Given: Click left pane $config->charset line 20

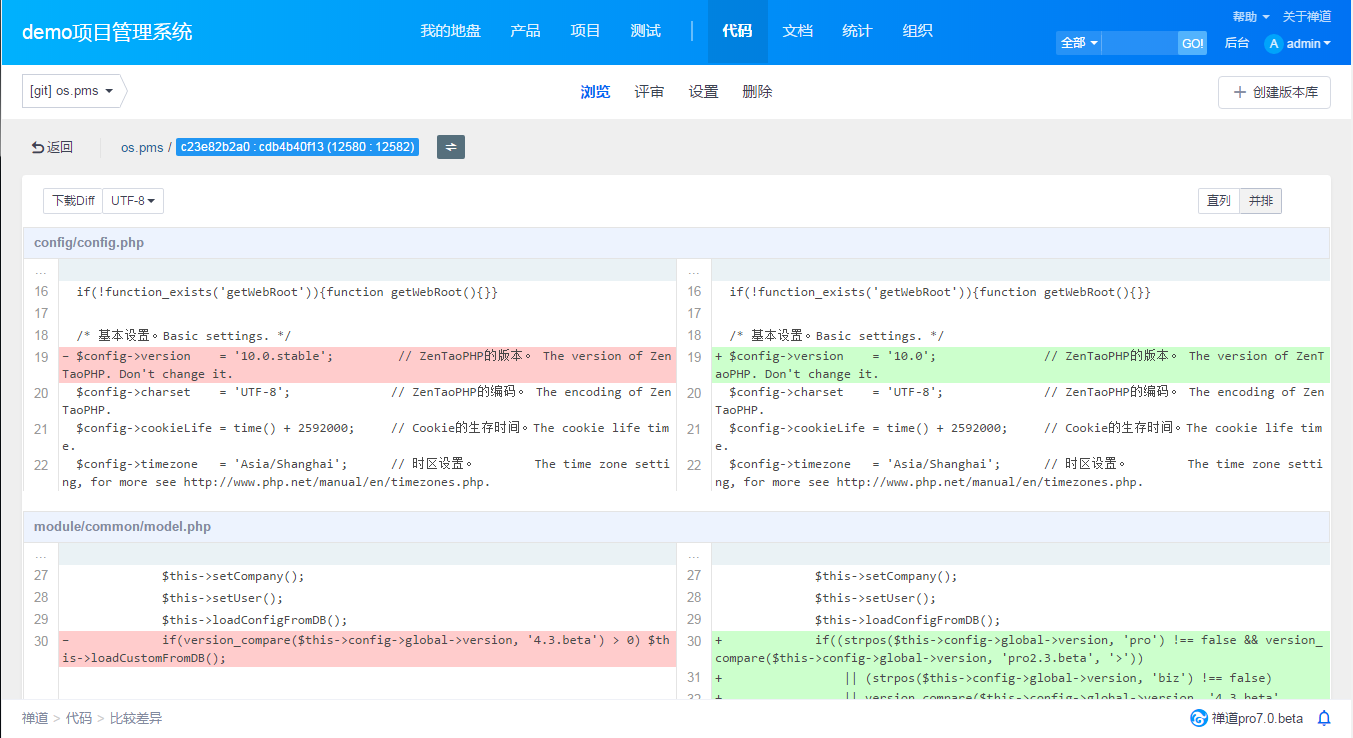Looking at the screenshot, I should pos(367,401).
